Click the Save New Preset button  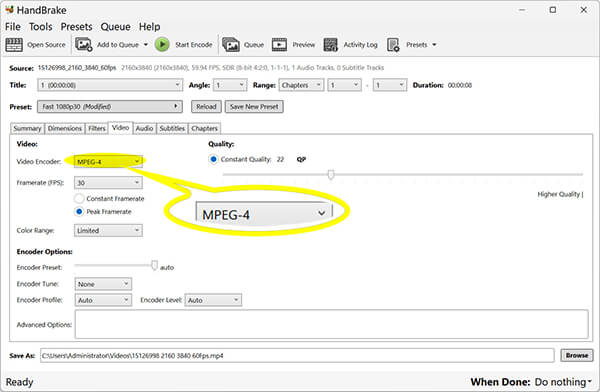pyautogui.click(x=254, y=106)
